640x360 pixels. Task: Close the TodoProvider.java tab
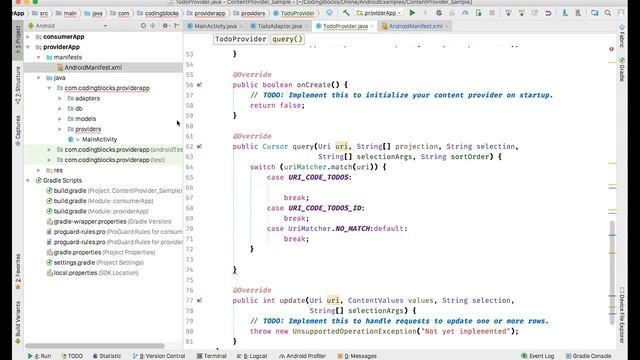click(372, 26)
